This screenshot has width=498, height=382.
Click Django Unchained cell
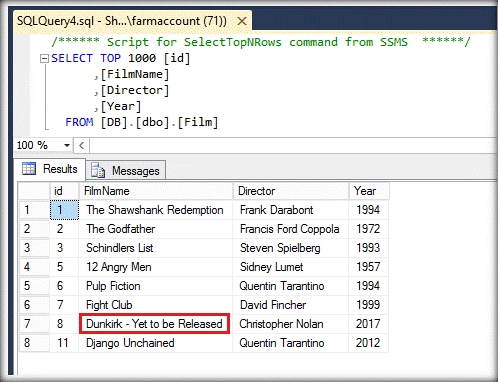click(x=156, y=343)
